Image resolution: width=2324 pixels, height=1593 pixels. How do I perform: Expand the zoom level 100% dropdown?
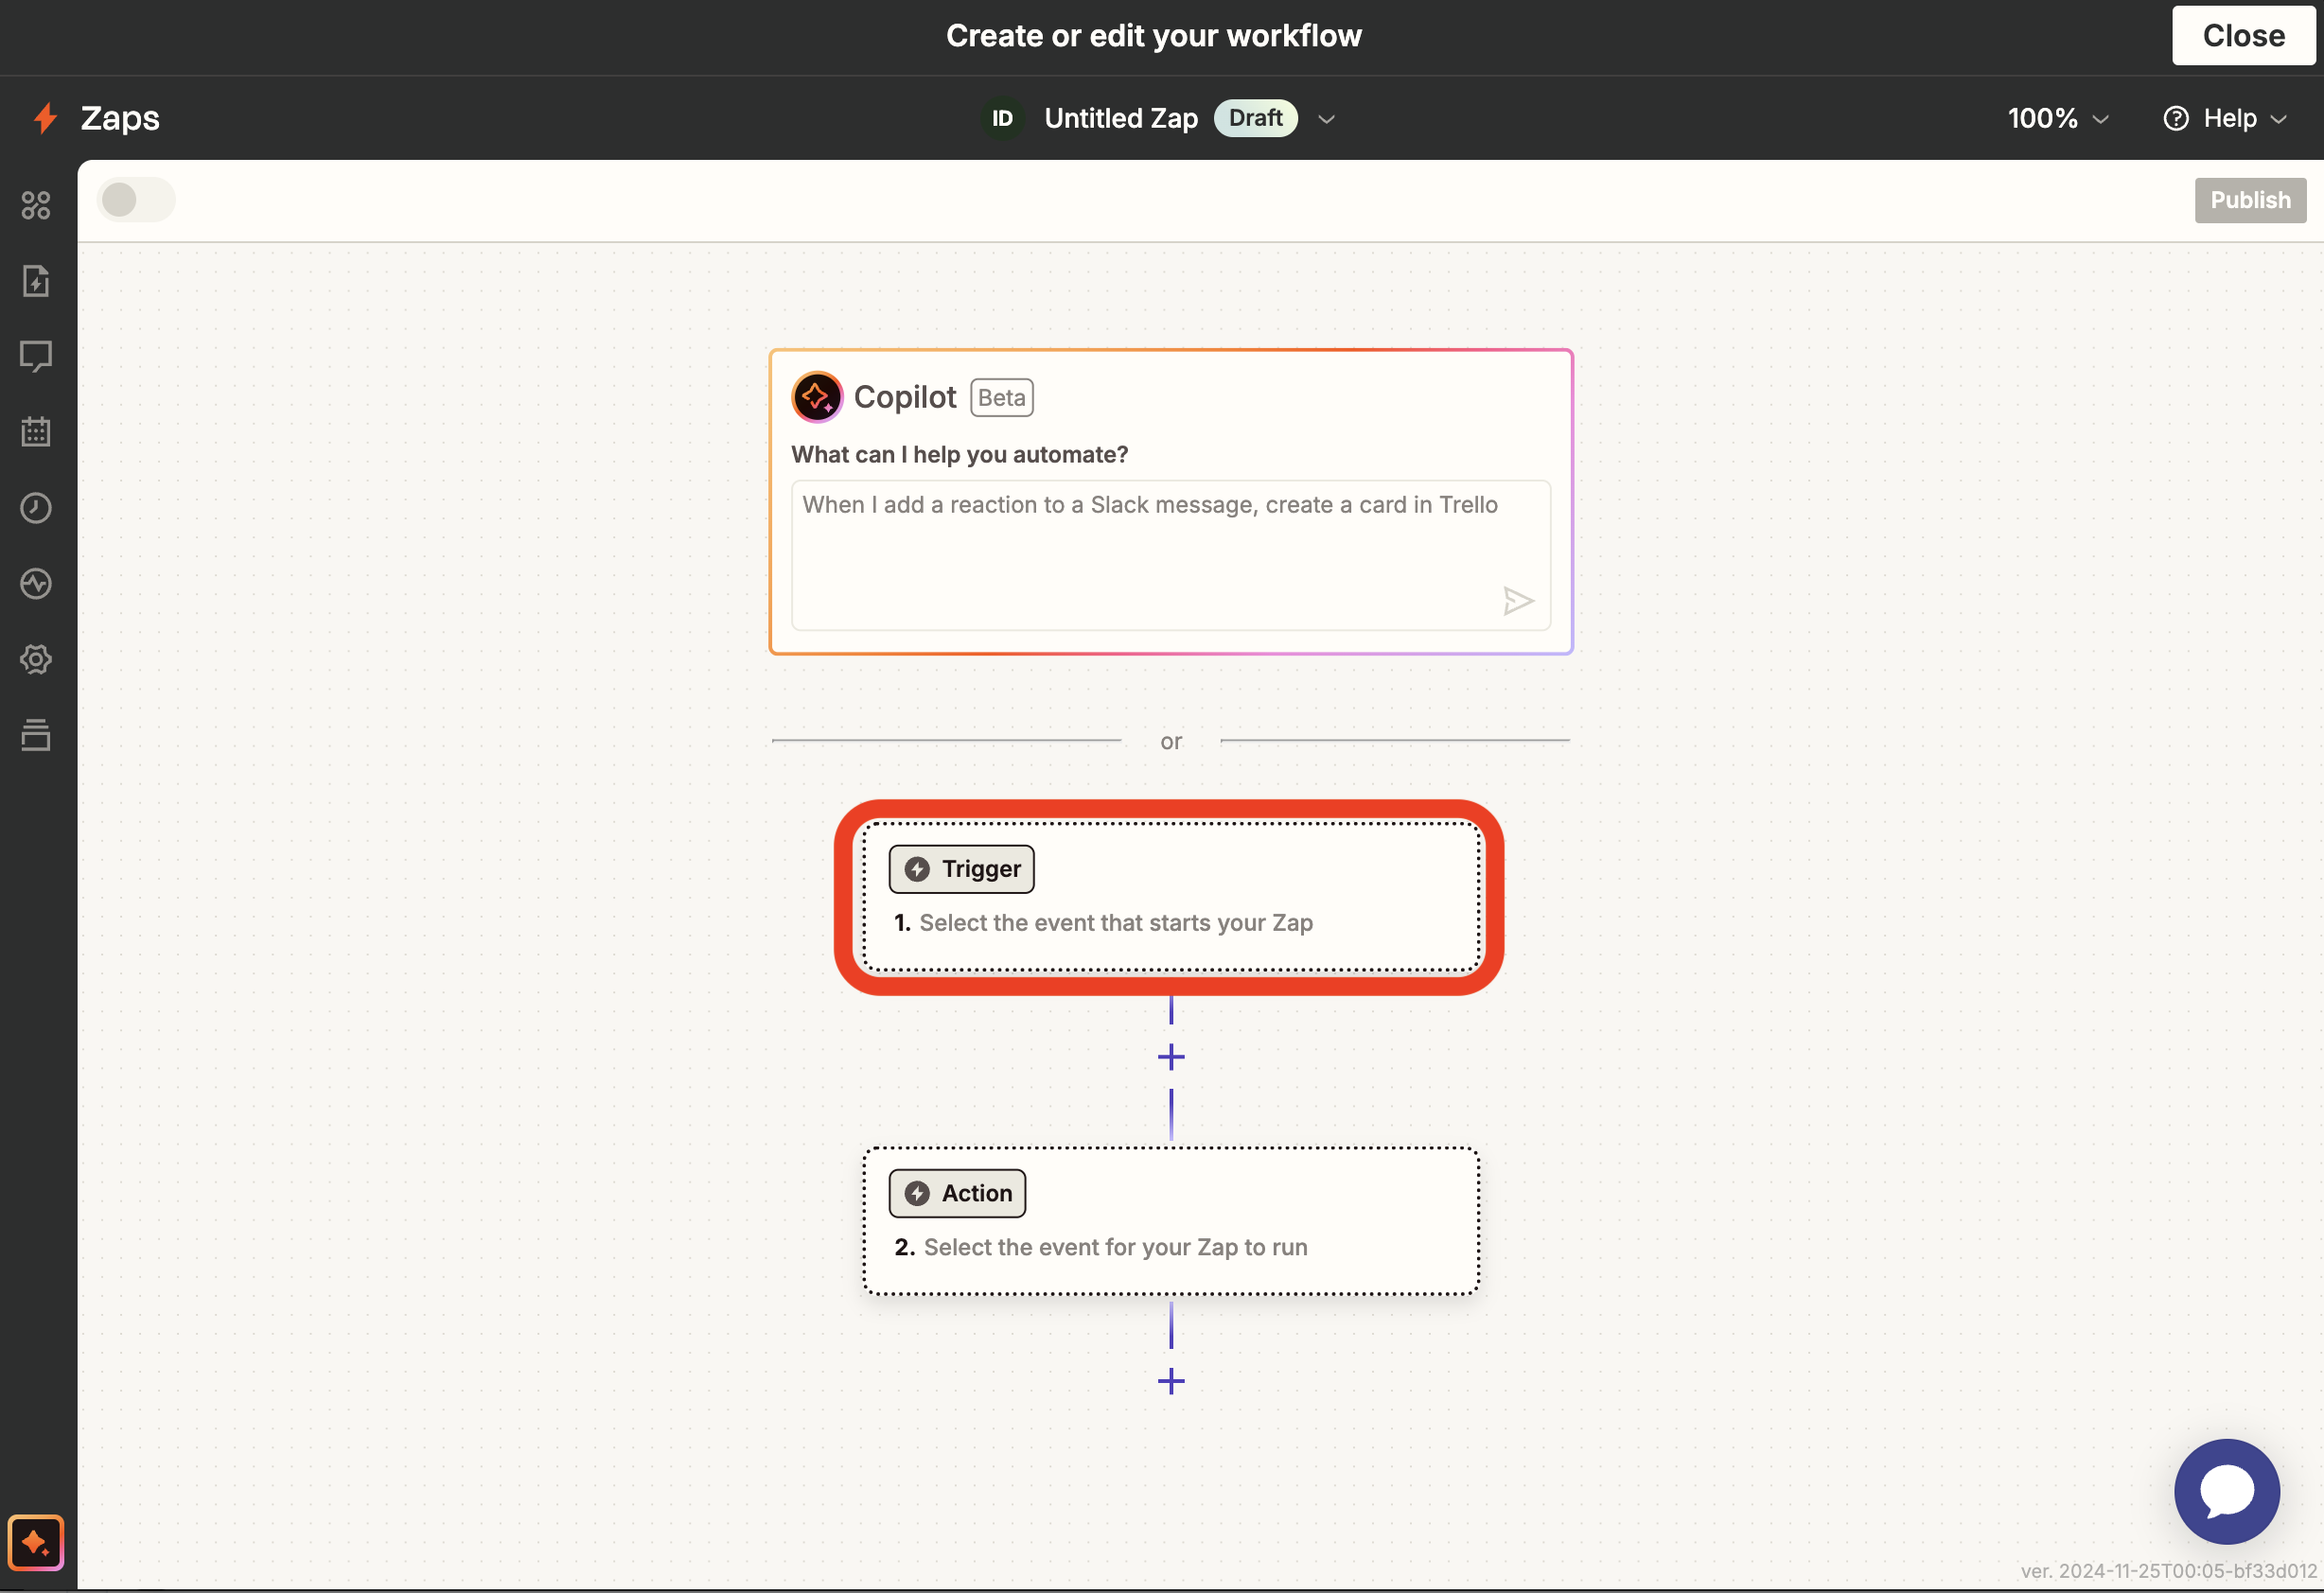click(x=2057, y=118)
